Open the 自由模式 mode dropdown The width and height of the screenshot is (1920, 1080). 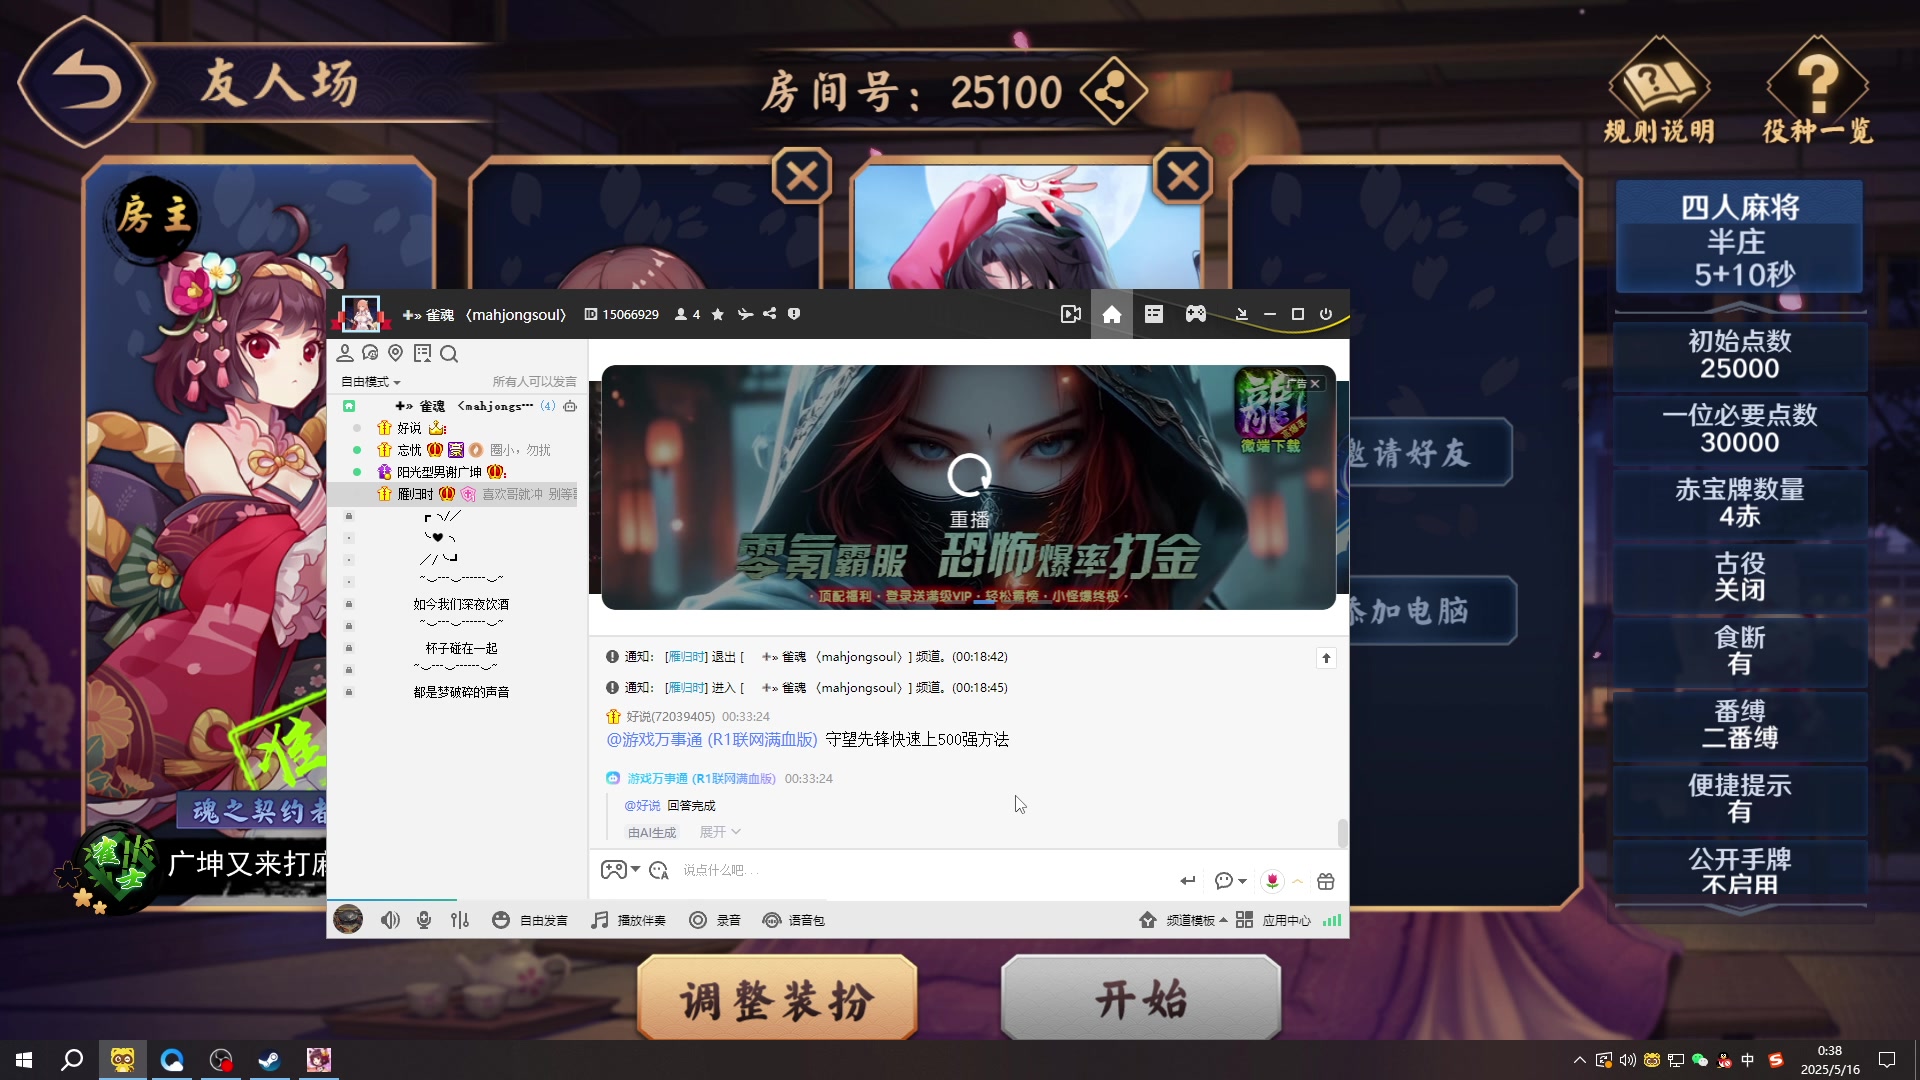point(371,382)
